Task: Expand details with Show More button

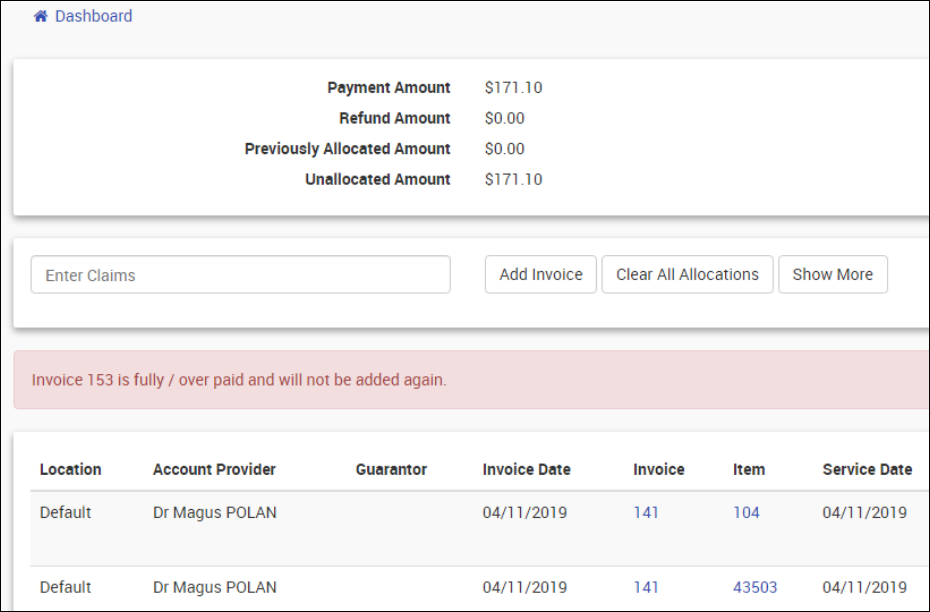Action: 832,274
